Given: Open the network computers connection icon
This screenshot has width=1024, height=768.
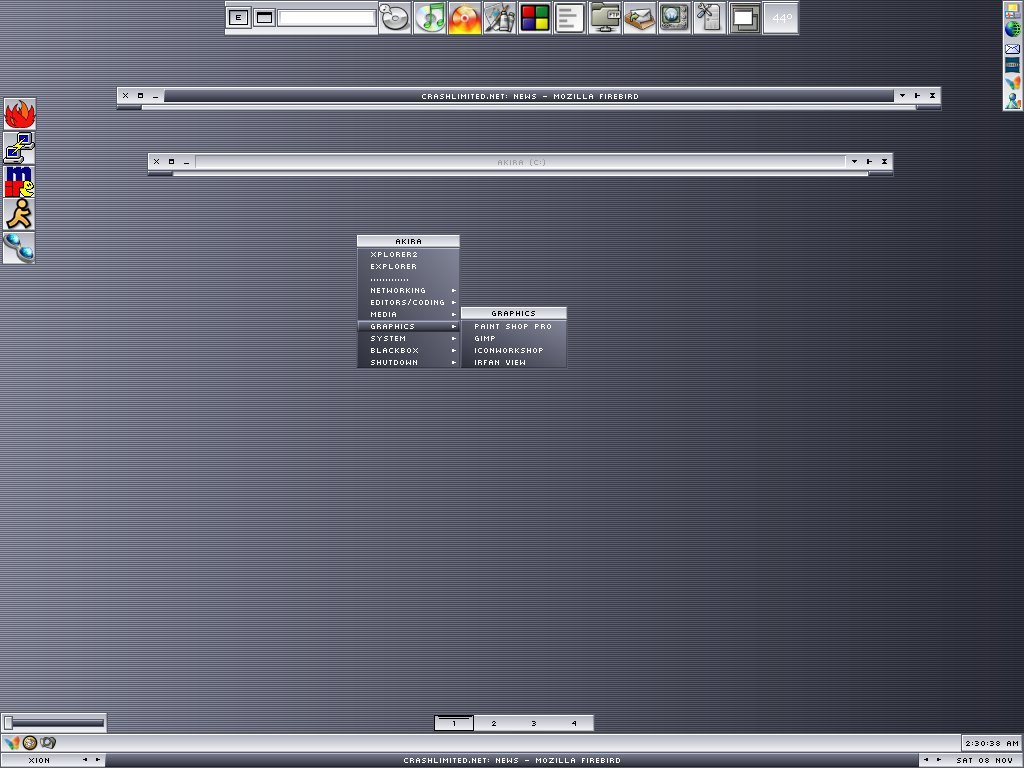Looking at the screenshot, I should pyautogui.click(x=20, y=148).
